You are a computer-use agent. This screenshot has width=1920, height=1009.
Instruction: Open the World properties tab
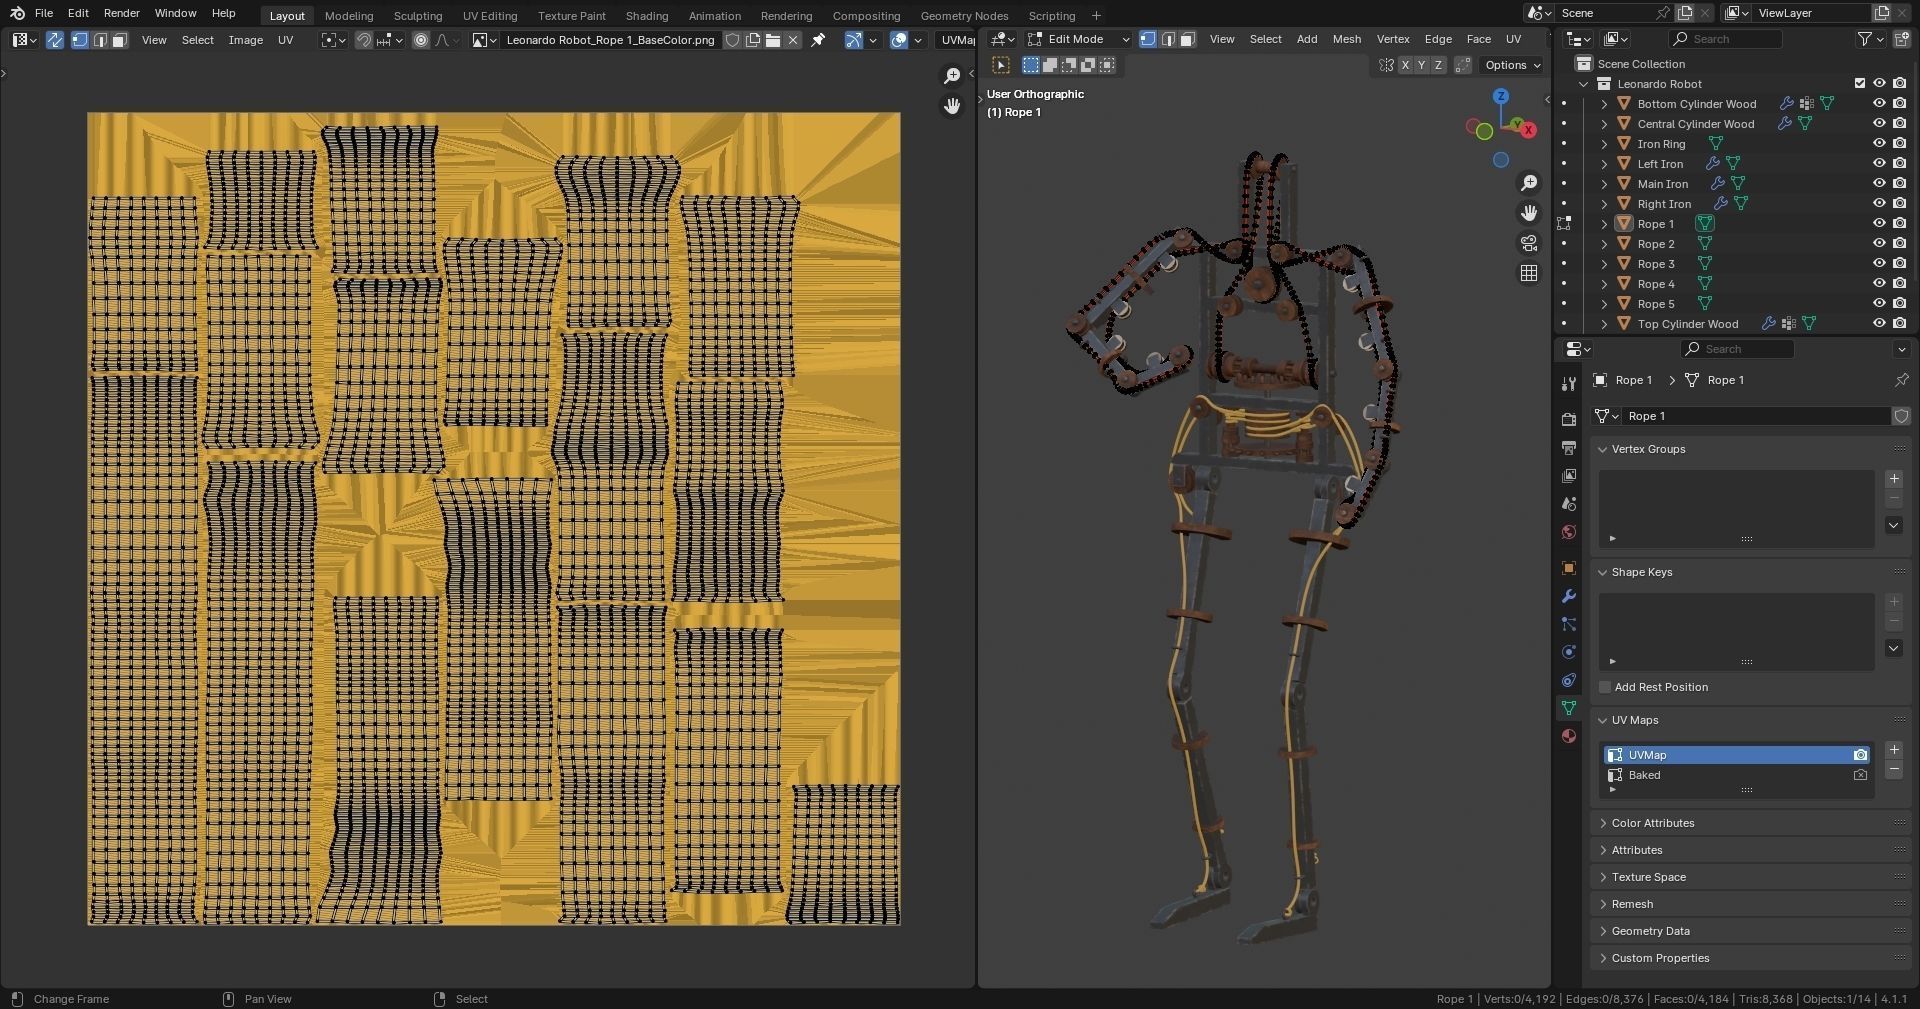click(1568, 531)
